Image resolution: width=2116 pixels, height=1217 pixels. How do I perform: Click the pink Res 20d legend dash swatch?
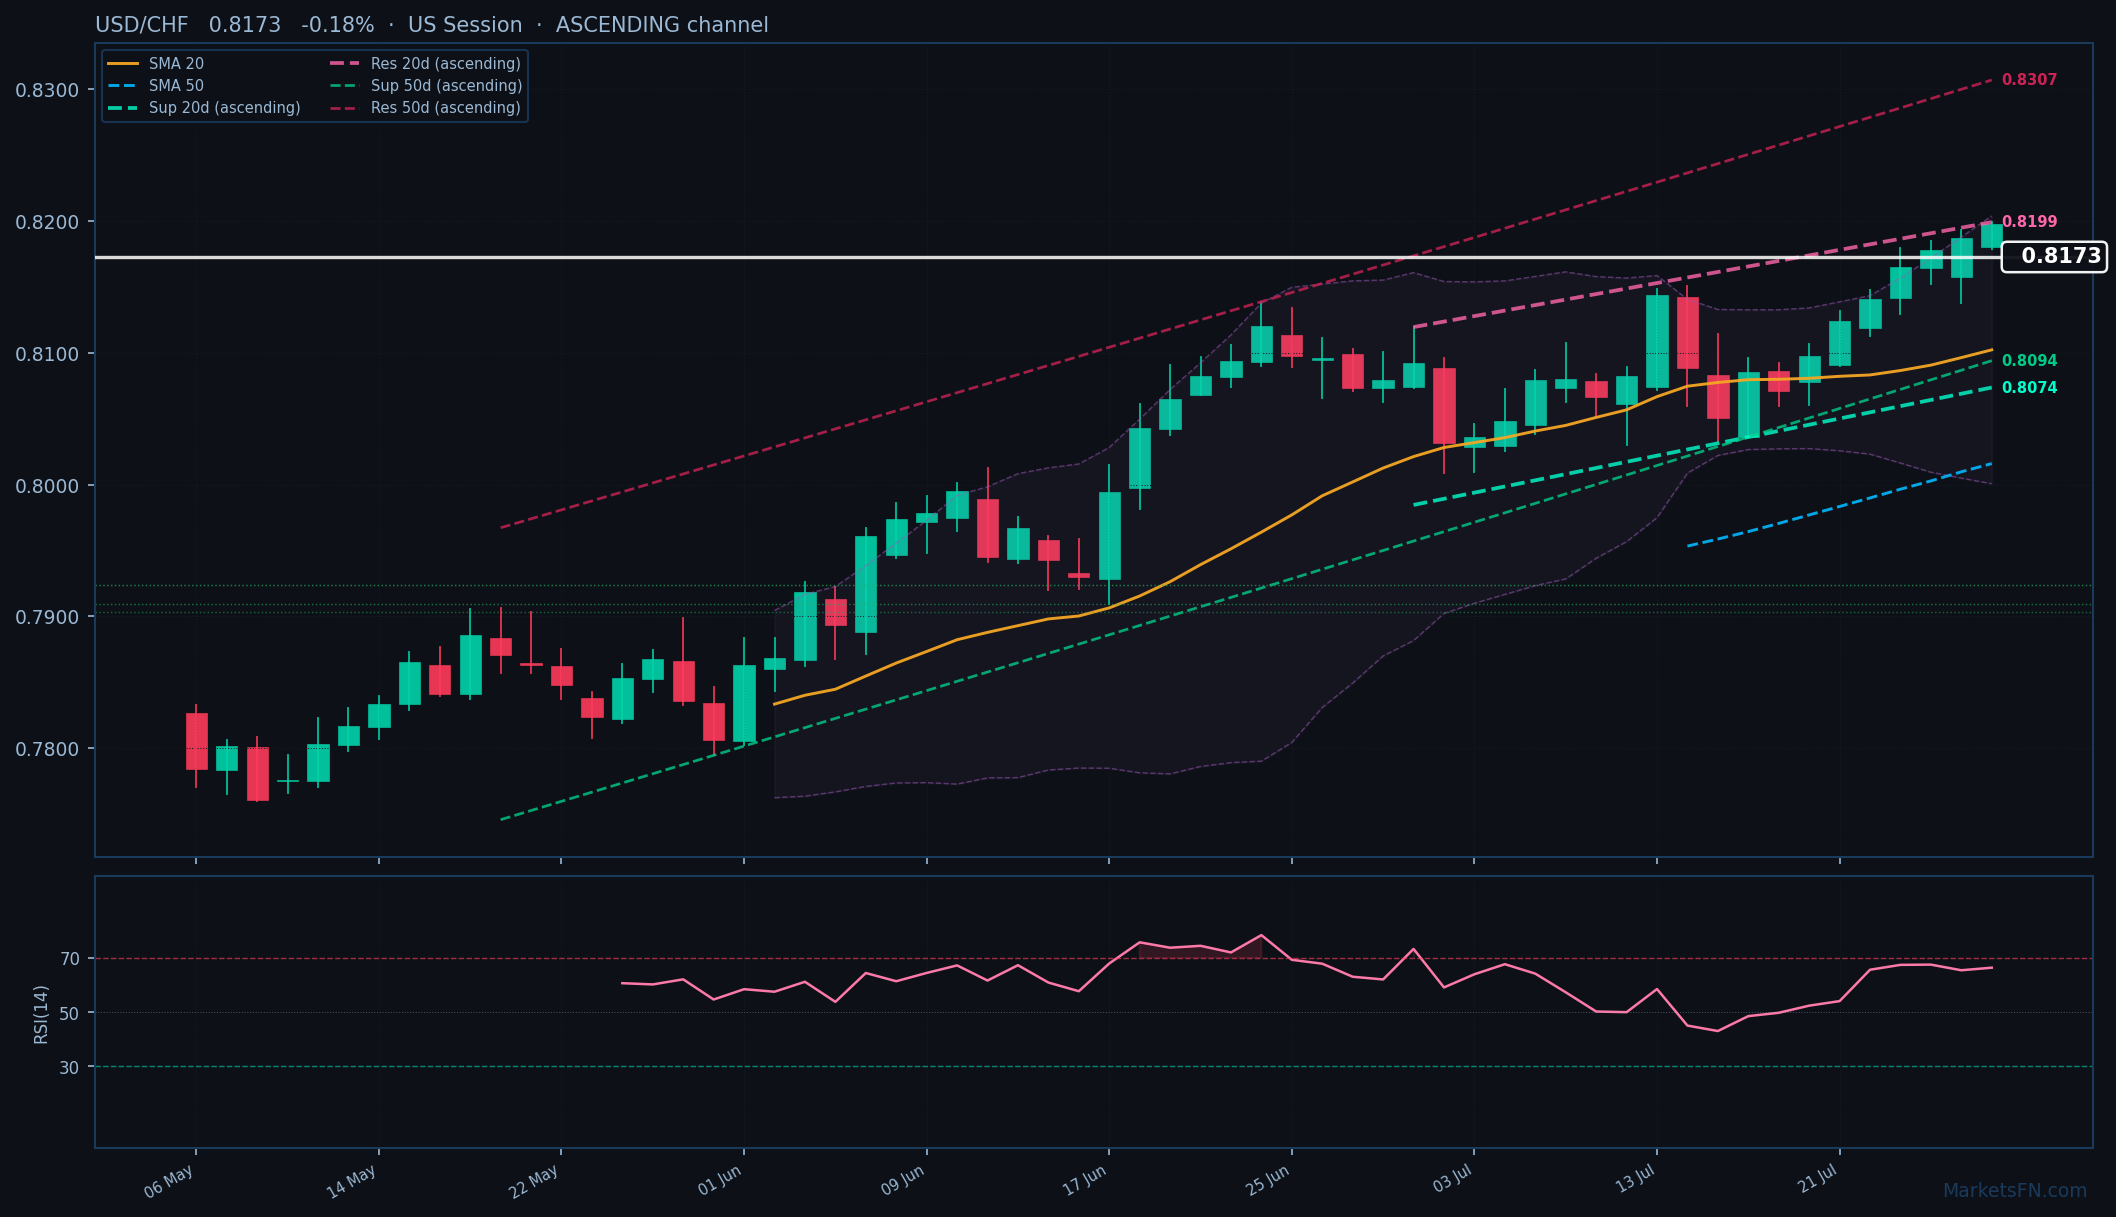345,64
